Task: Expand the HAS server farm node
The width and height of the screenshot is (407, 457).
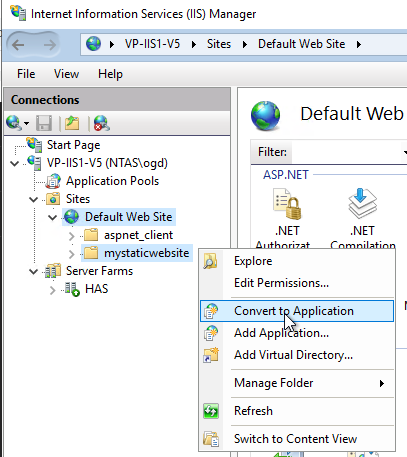Action: click(53, 290)
